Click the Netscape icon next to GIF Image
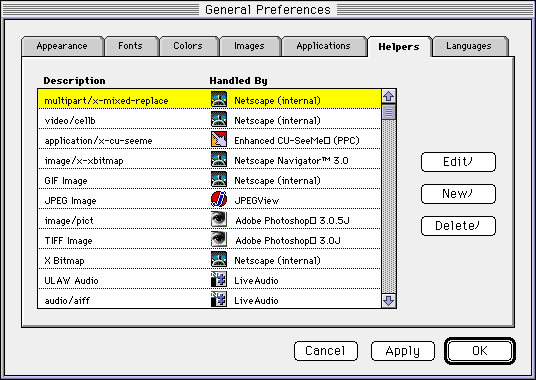Viewport: 536px width, 380px height. (219, 179)
